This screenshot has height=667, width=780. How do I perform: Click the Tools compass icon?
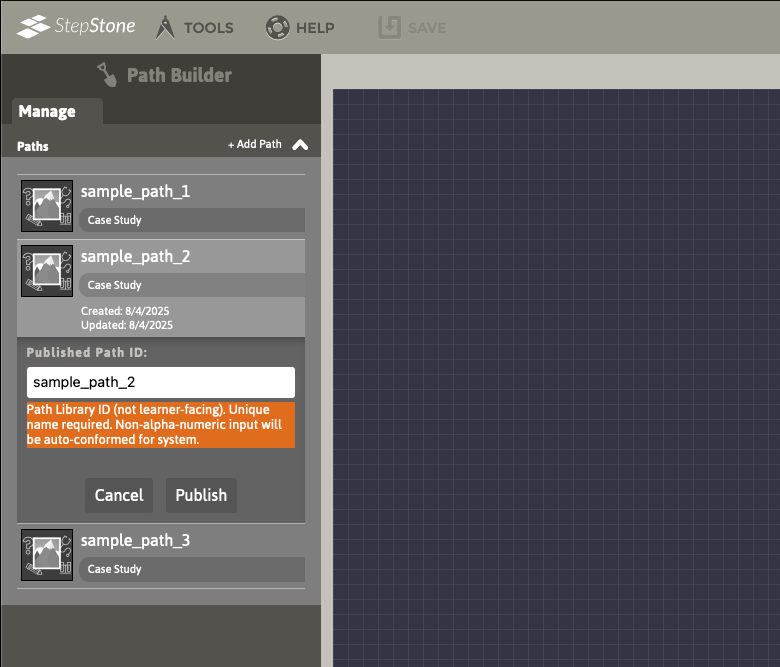click(x=165, y=27)
